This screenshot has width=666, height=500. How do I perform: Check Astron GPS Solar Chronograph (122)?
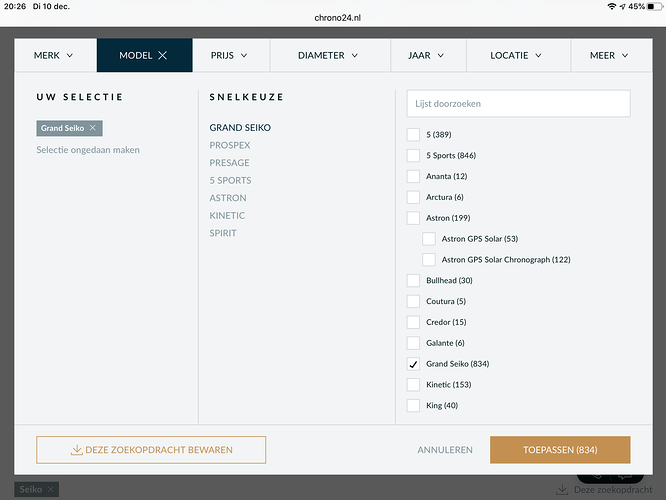[429, 260]
